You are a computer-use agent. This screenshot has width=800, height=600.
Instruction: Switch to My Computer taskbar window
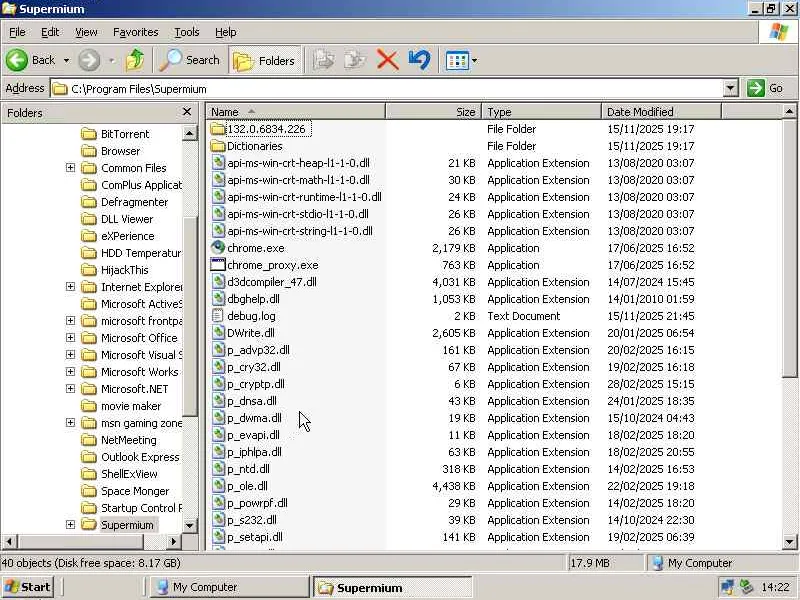pyautogui.click(x=229, y=587)
